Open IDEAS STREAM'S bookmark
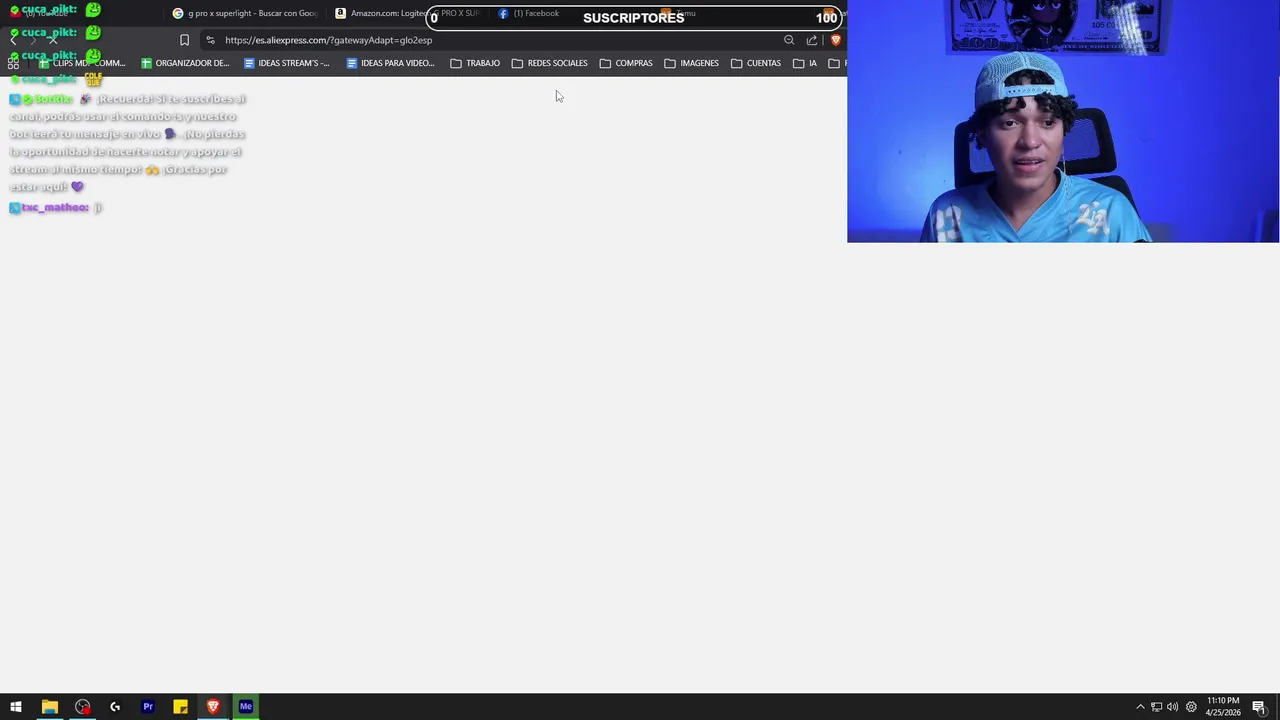The width and height of the screenshot is (1280, 720). (x=287, y=63)
